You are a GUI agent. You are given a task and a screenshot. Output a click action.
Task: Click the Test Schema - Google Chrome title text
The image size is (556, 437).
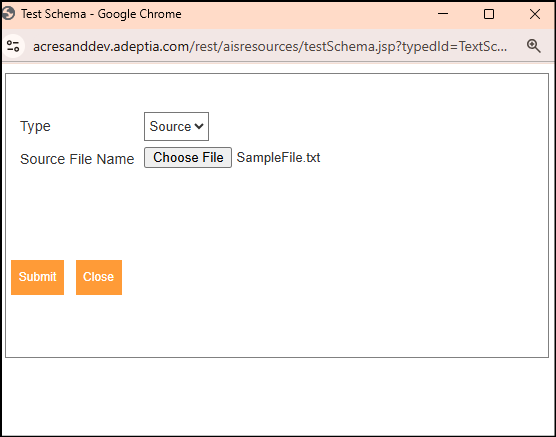click(101, 14)
